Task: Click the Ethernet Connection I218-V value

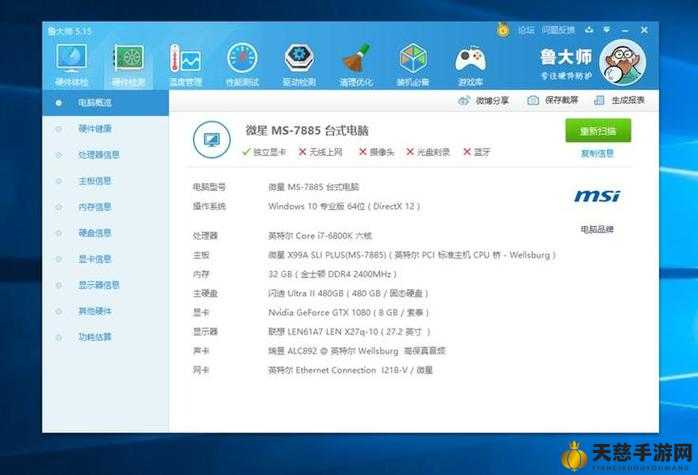Action: point(350,370)
